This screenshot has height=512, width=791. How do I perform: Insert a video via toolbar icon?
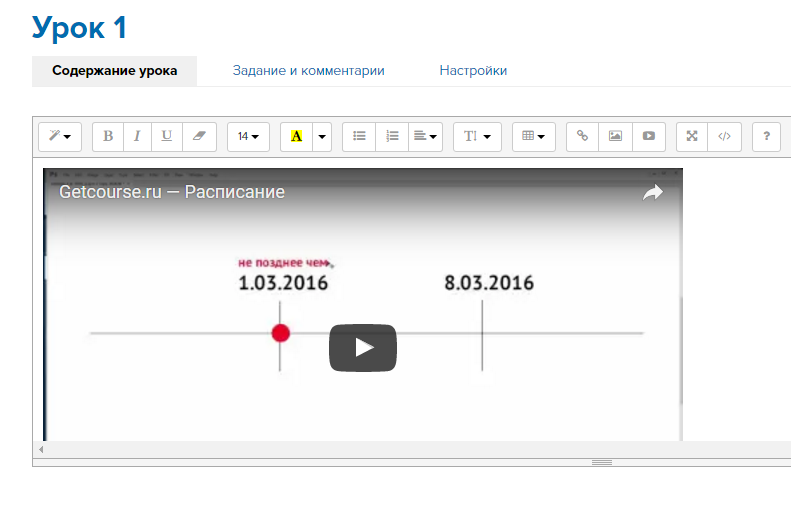coord(648,136)
